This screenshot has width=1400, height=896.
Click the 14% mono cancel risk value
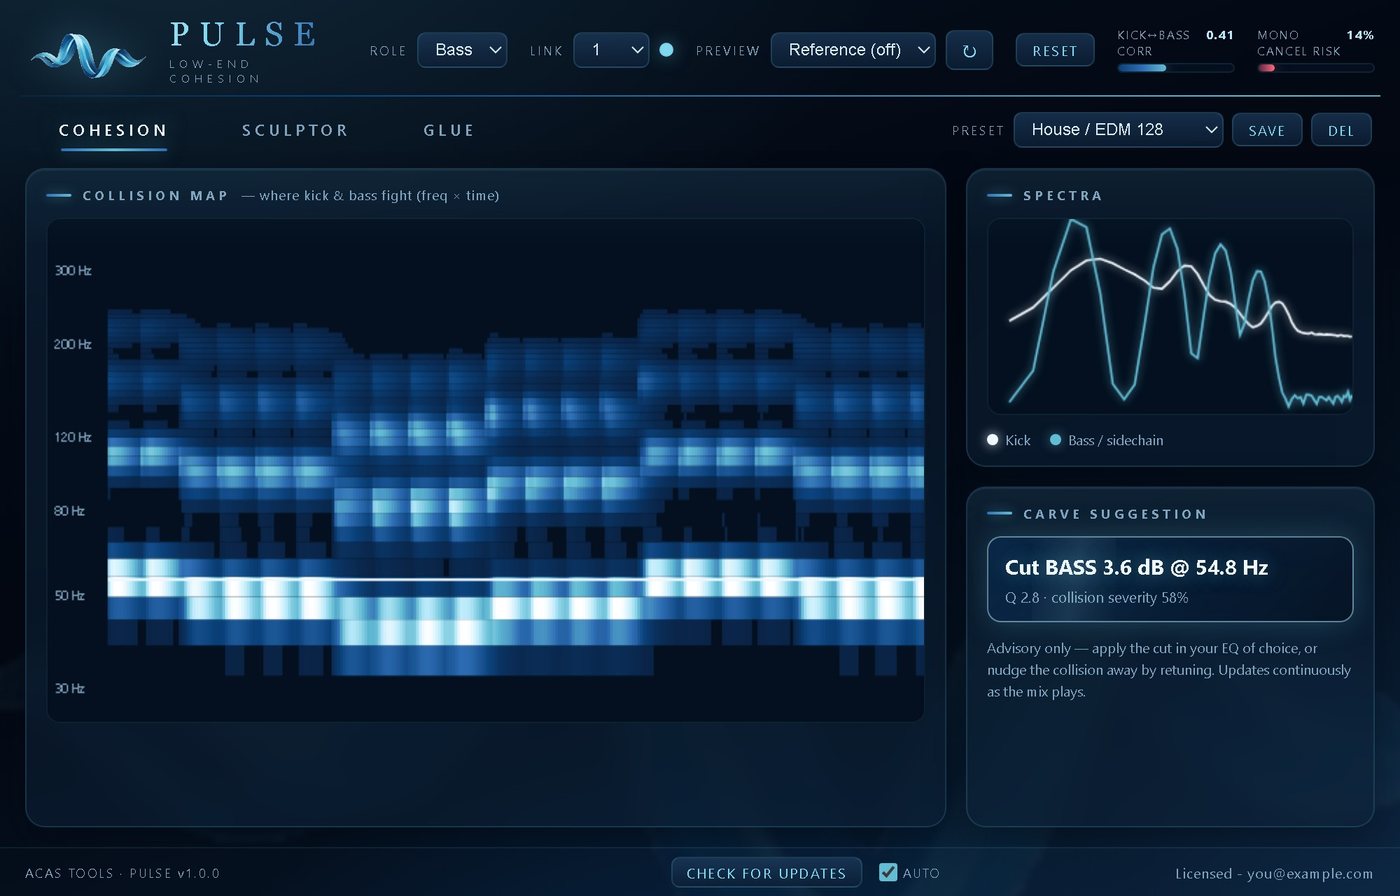pos(1360,35)
